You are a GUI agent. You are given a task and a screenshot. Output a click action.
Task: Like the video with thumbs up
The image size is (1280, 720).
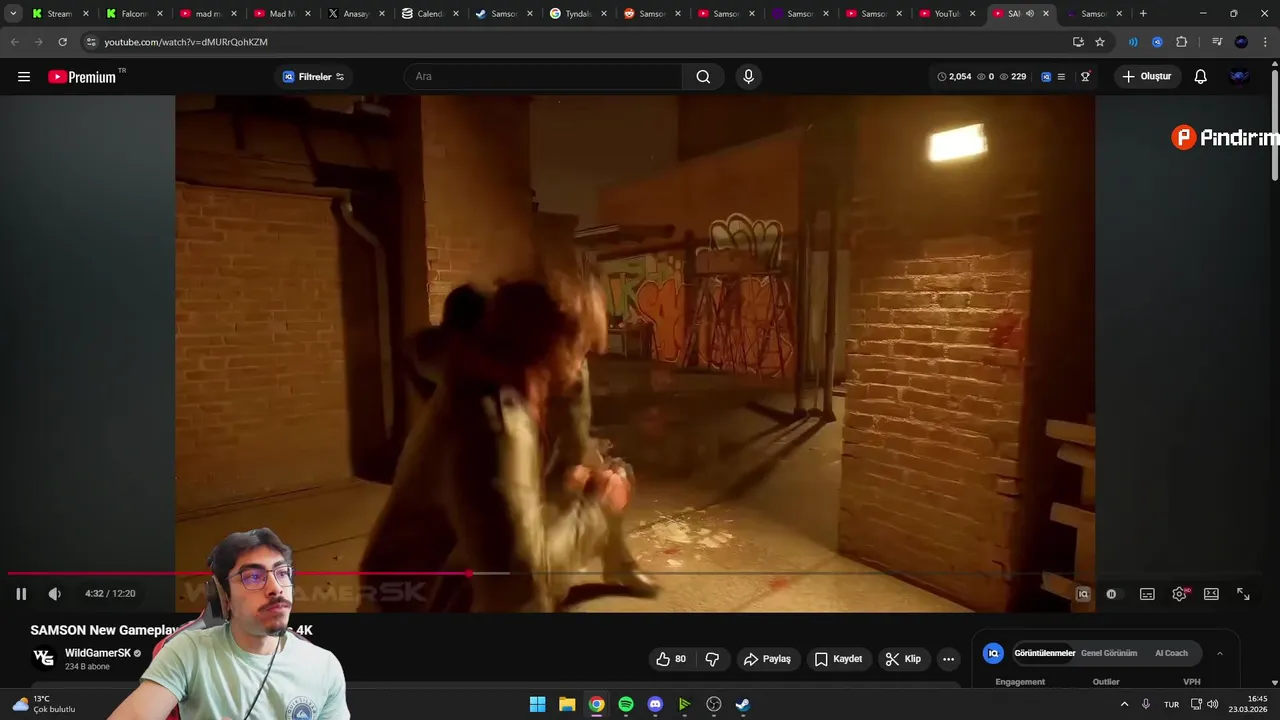(671, 659)
